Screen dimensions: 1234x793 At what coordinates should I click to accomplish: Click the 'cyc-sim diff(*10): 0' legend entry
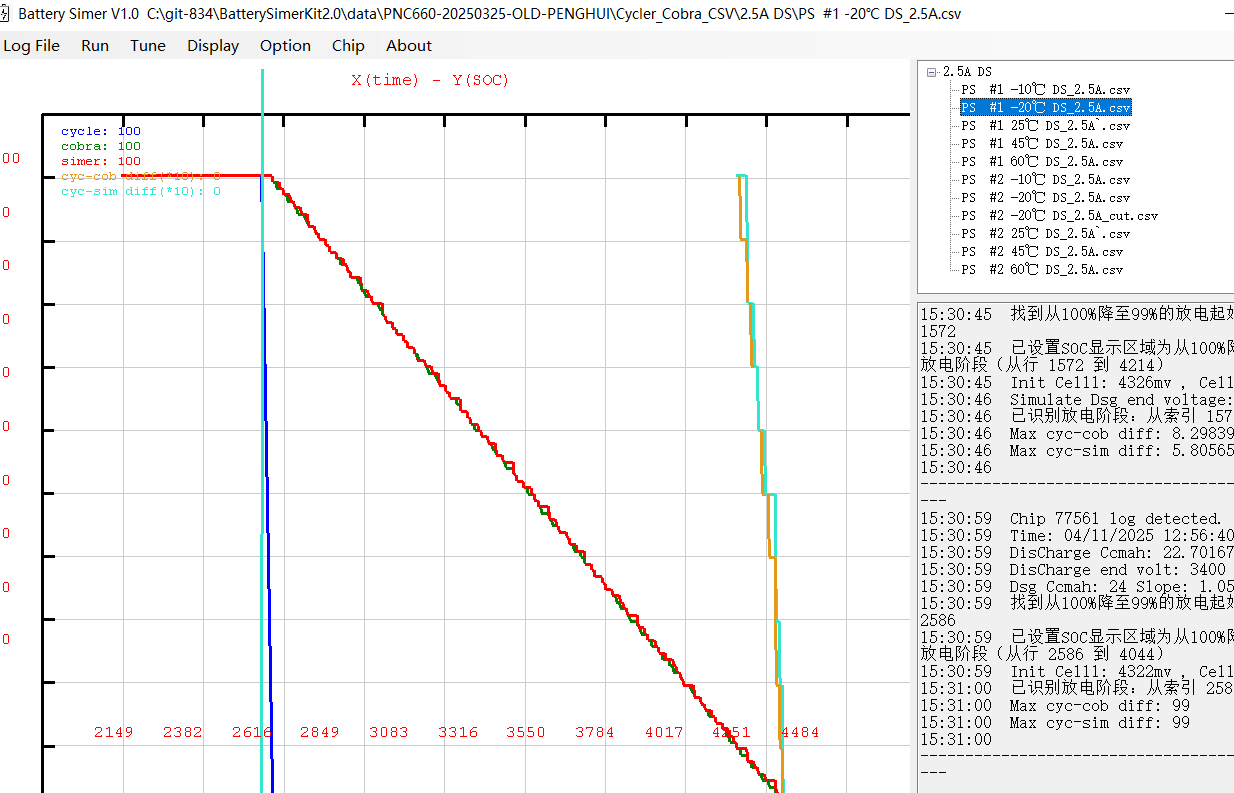point(141,191)
